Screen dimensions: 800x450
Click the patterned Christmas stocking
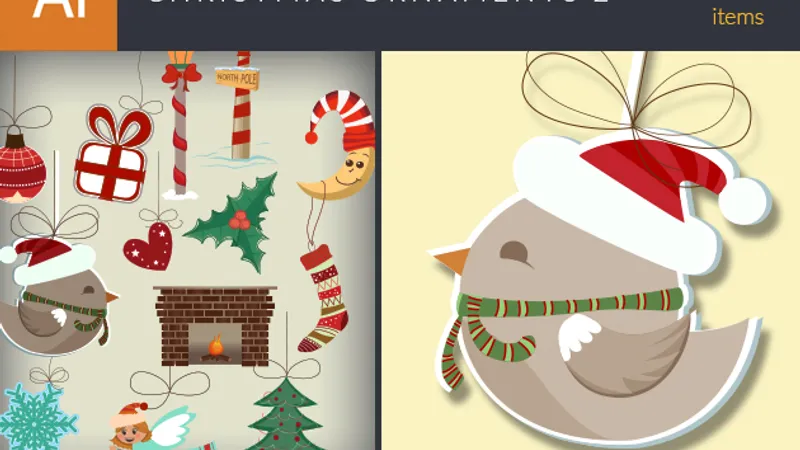tap(324, 298)
